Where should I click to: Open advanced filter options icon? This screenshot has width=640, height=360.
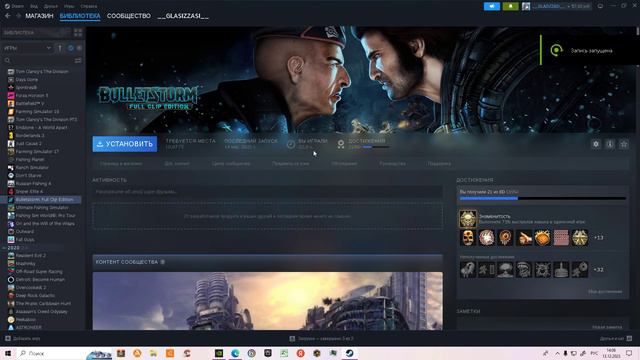point(78,60)
